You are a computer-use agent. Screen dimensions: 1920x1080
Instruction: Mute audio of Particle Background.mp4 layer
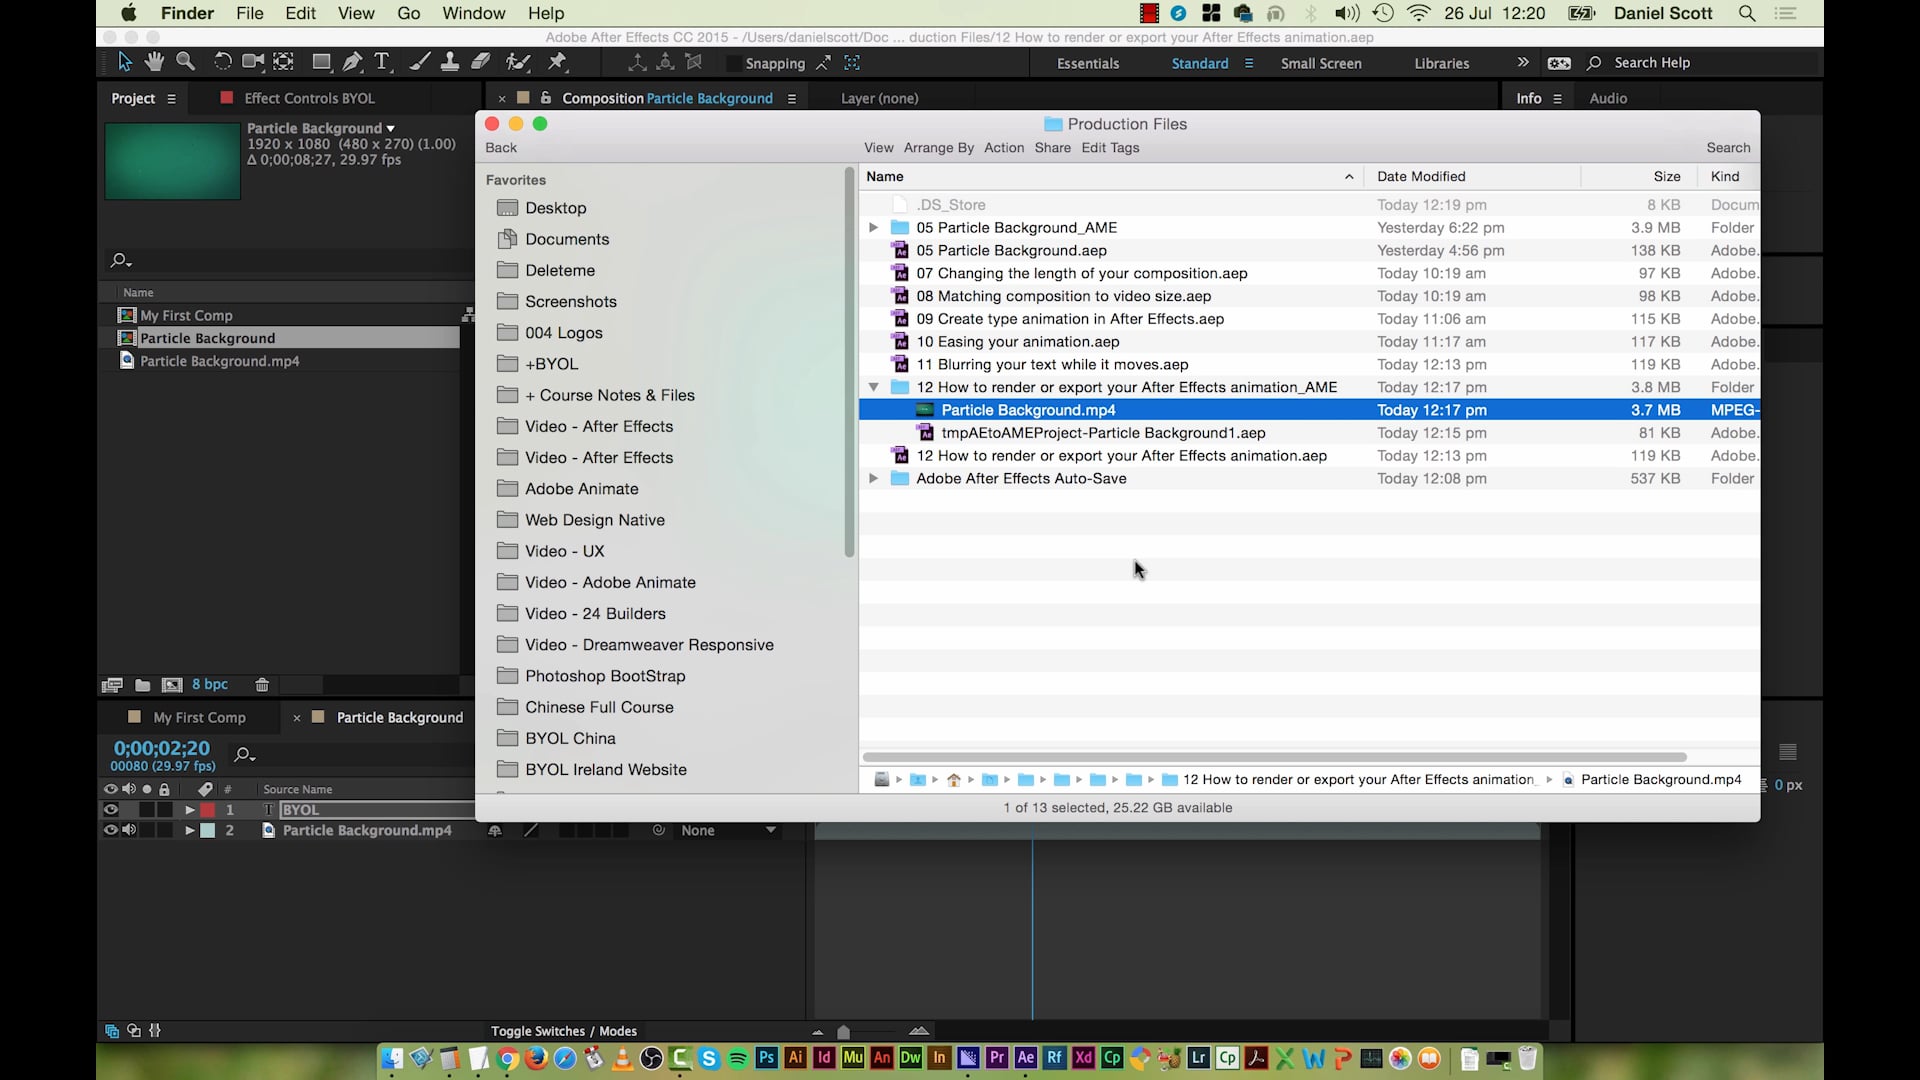coord(129,830)
